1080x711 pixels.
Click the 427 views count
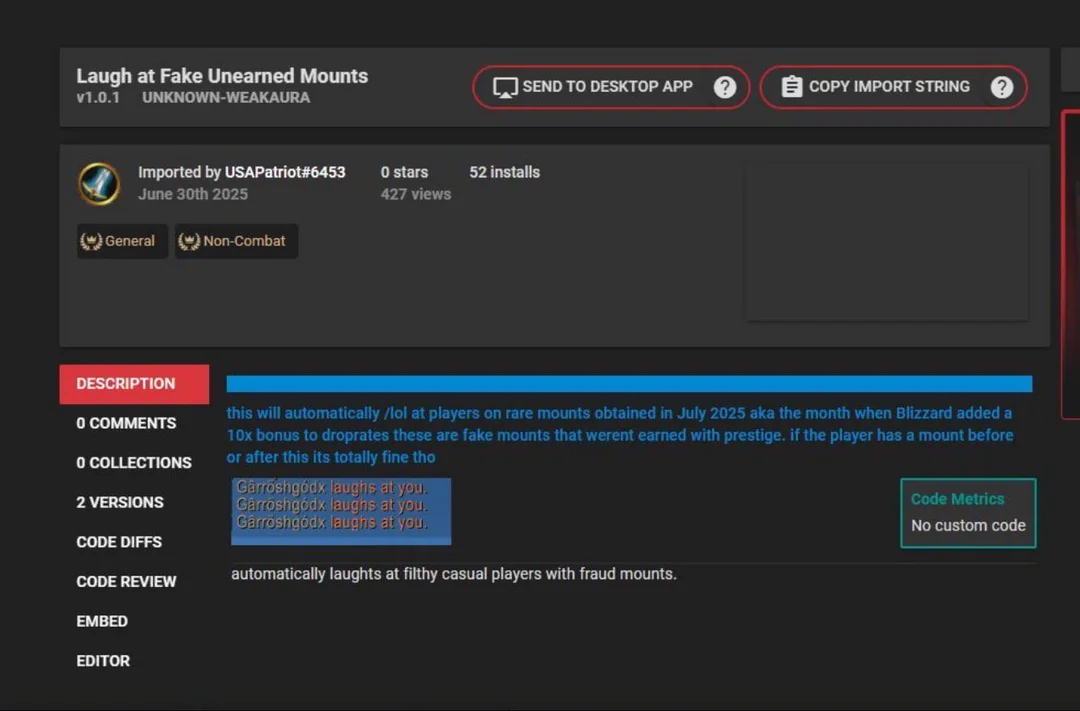(x=416, y=194)
